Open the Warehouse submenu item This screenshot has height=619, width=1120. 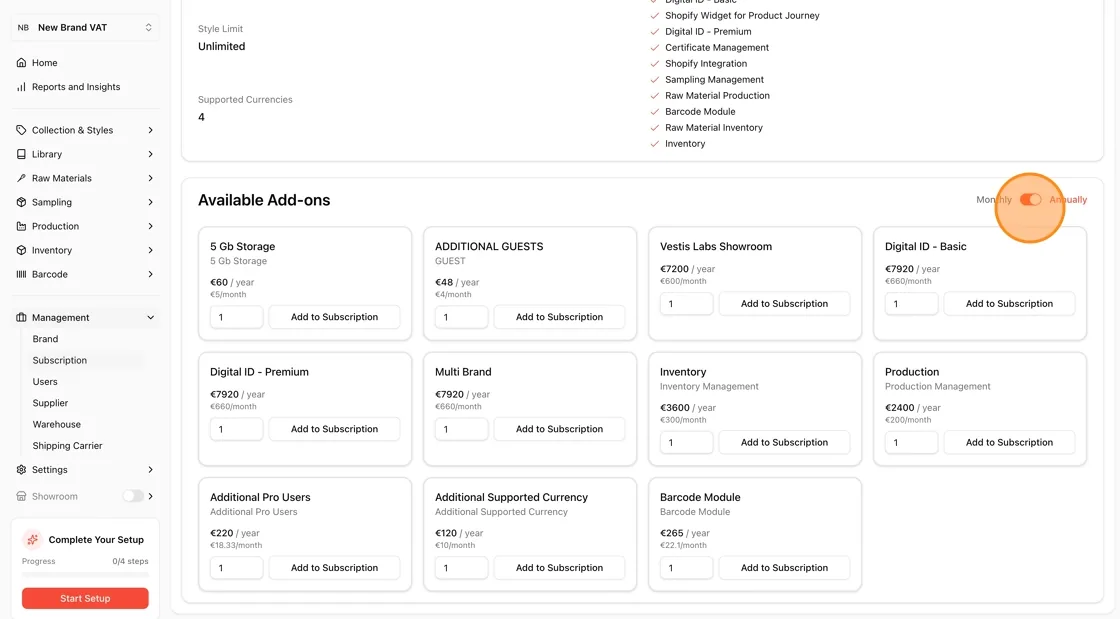click(x=56, y=424)
